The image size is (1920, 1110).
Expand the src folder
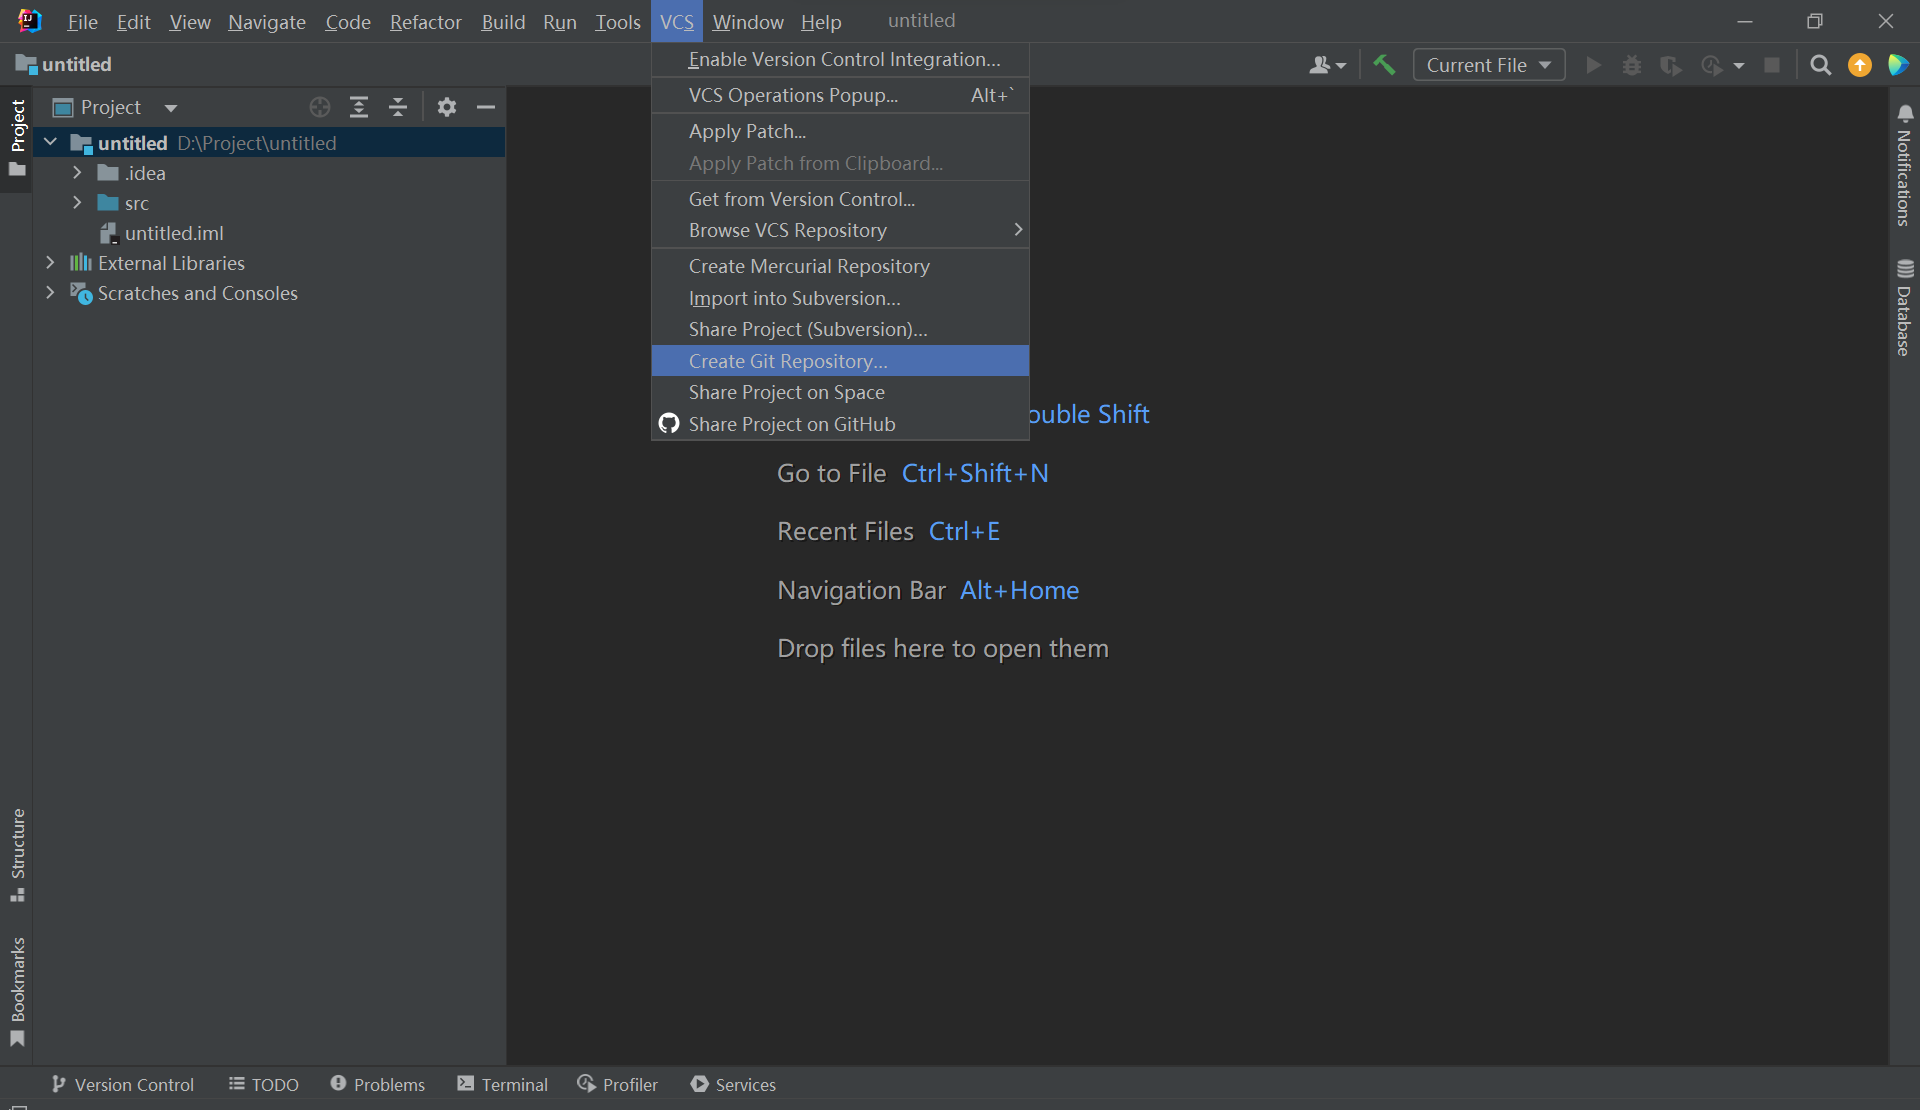click(77, 203)
